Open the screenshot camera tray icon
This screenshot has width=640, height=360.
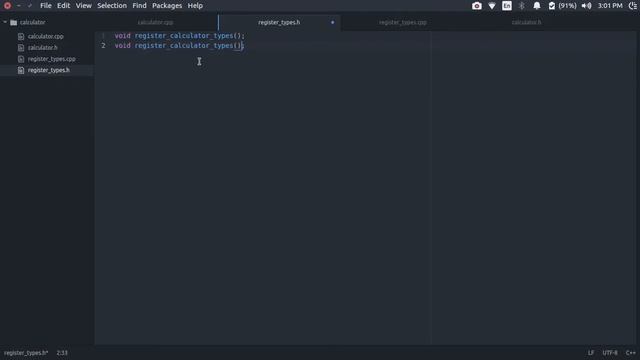coord(477,6)
